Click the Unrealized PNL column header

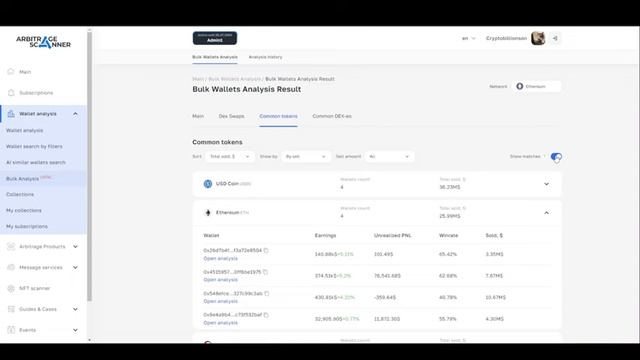[x=393, y=236]
